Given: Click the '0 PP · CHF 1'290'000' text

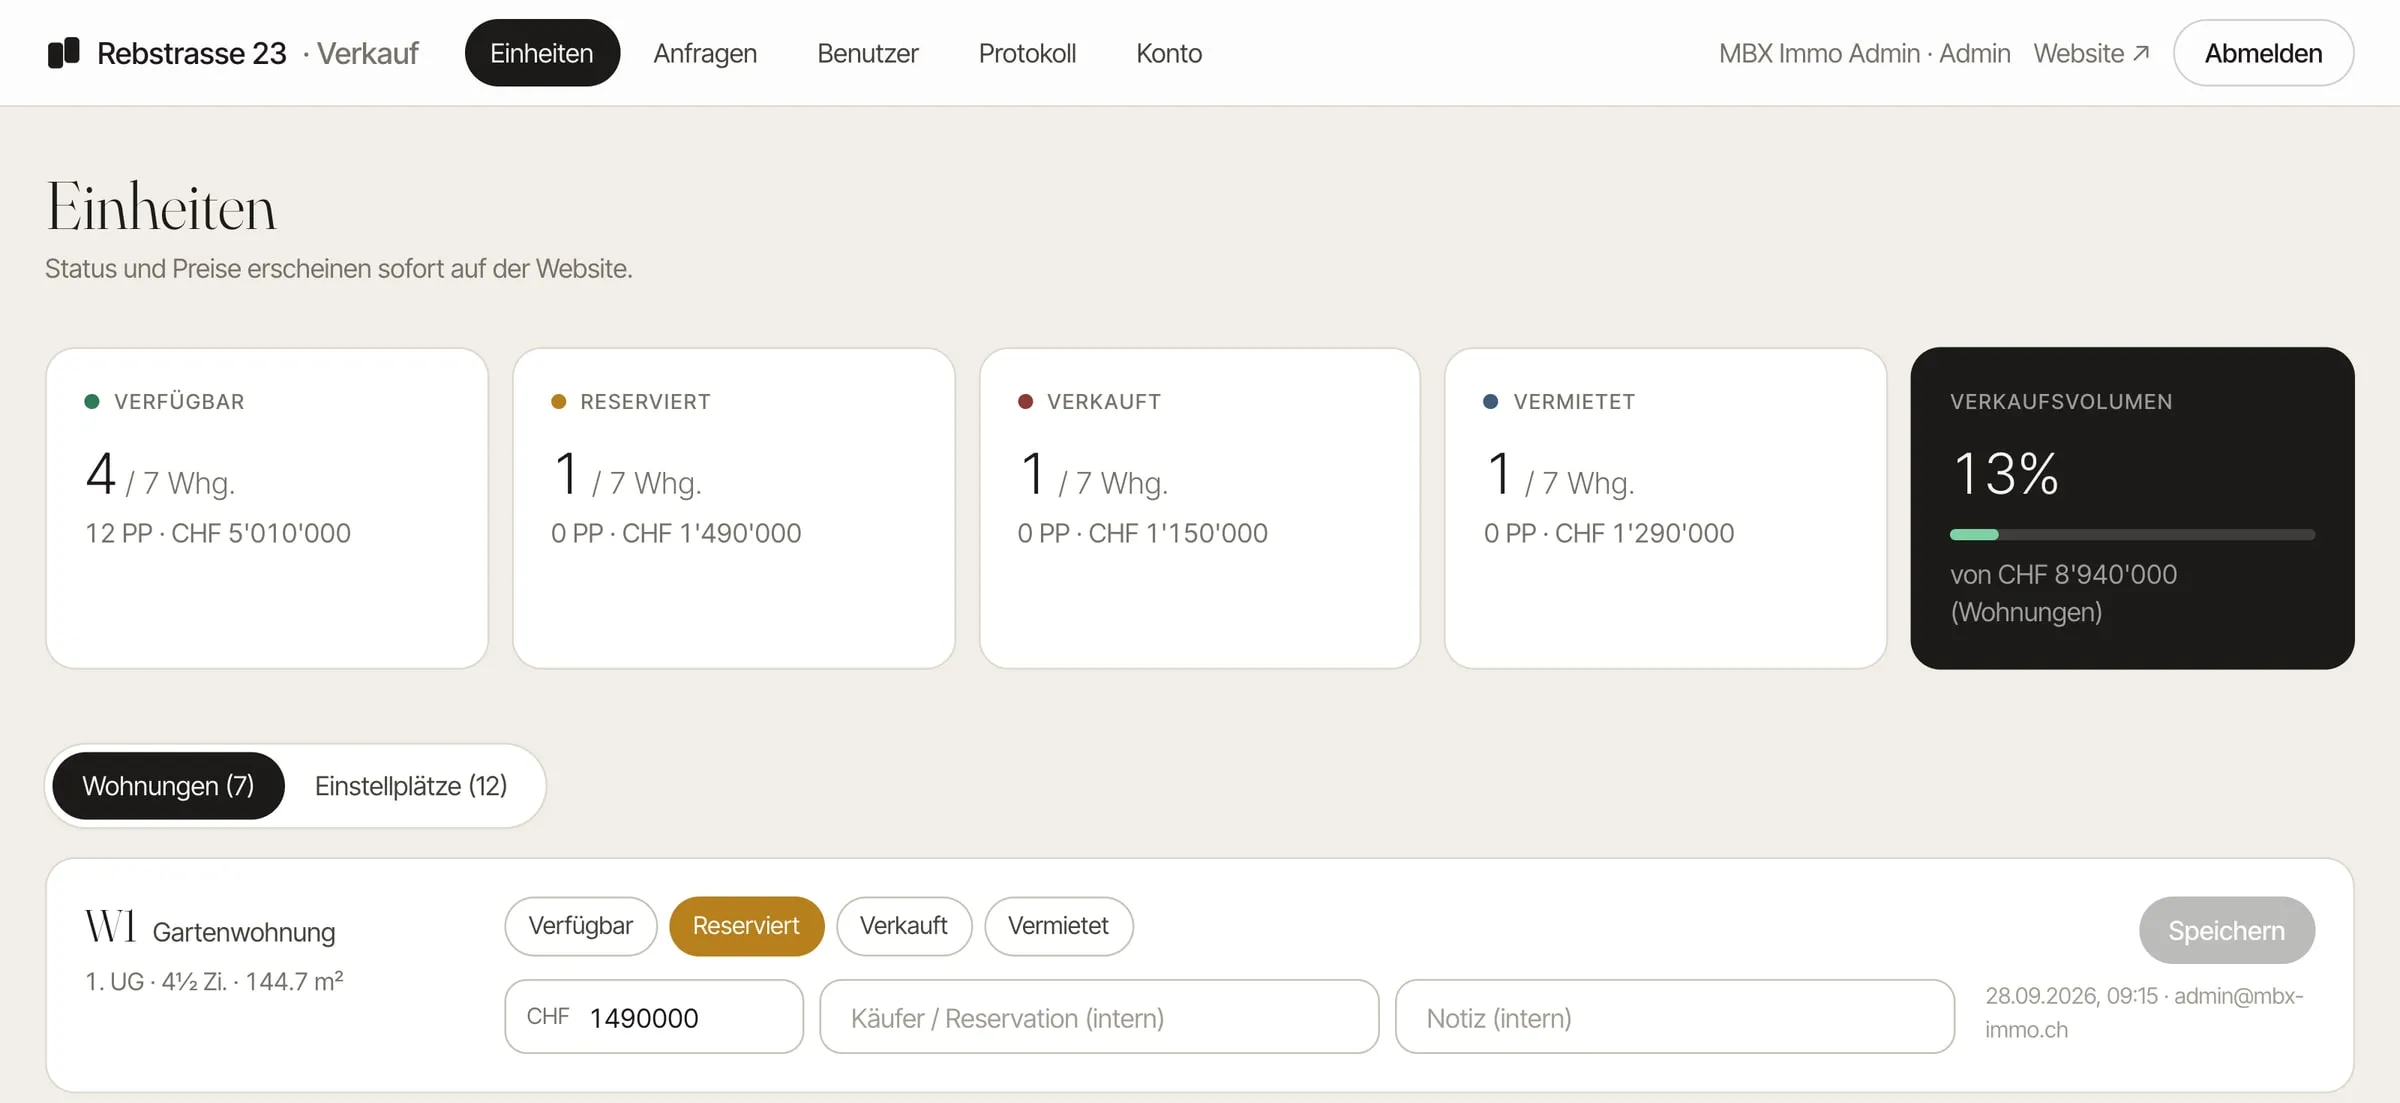Looking at the screenshot, I should coord(1609,533).
